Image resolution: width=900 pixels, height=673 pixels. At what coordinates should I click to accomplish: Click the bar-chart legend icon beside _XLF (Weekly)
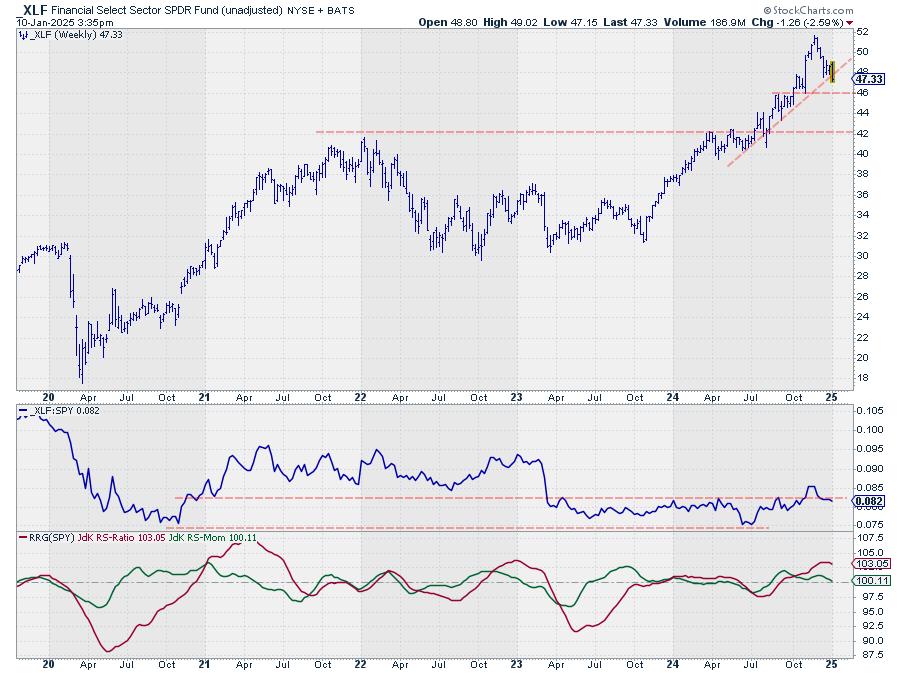[24, 35]
